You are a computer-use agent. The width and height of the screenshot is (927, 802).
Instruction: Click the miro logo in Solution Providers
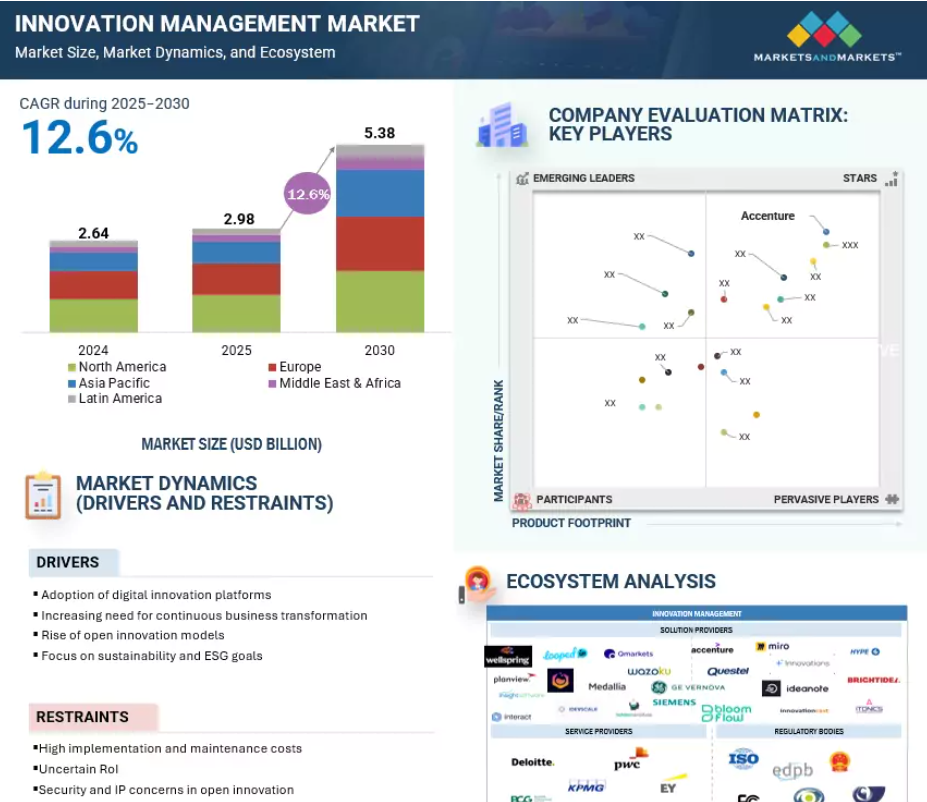pos(772,647)
